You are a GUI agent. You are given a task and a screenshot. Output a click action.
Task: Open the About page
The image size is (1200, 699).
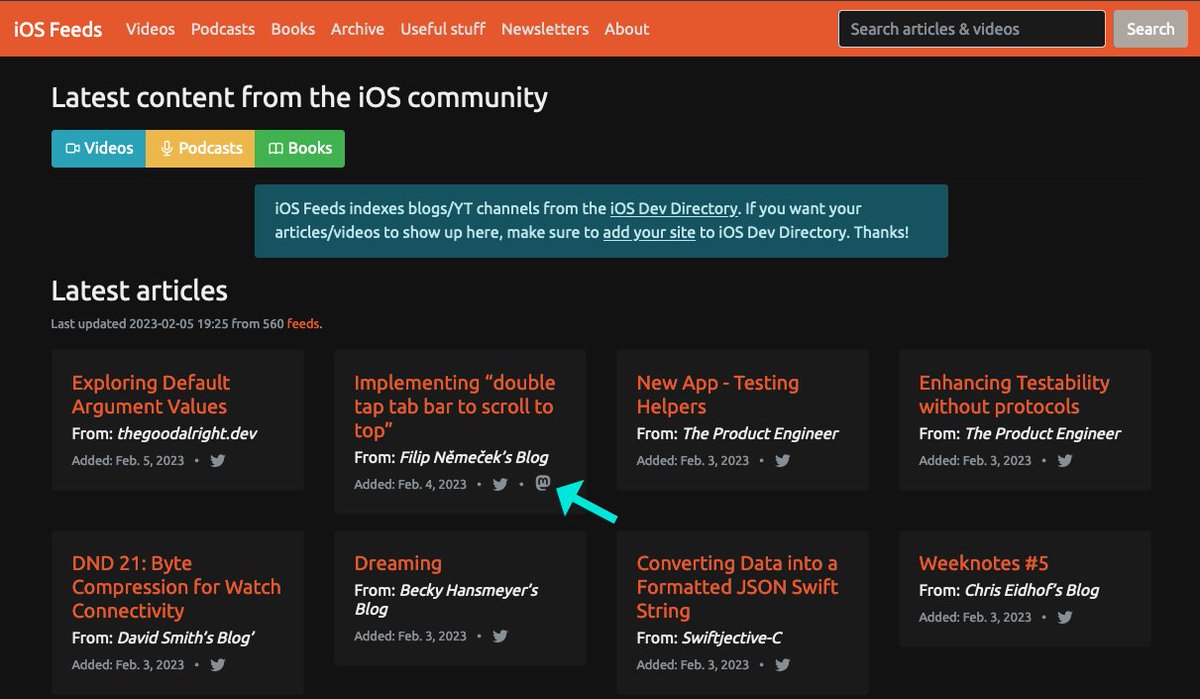tap(627, 29)
